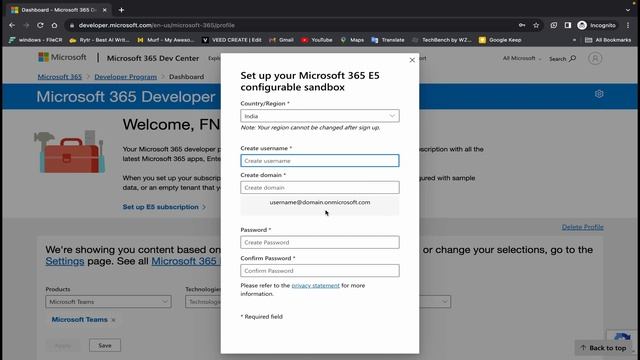Expand the Products dropdown showing Microsoft Teams
This screenshot has height=360, width=640.
pyautogui.click(x=108, y=302)
